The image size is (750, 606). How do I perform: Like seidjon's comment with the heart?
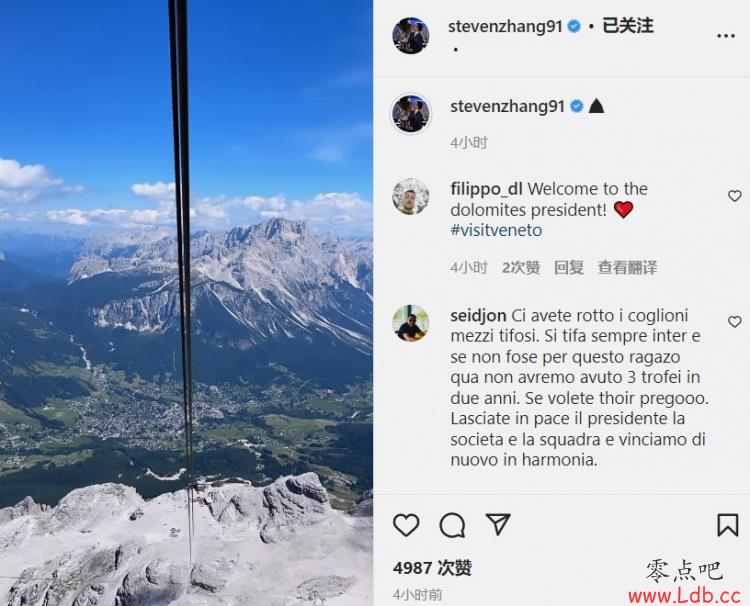point(734,321)
